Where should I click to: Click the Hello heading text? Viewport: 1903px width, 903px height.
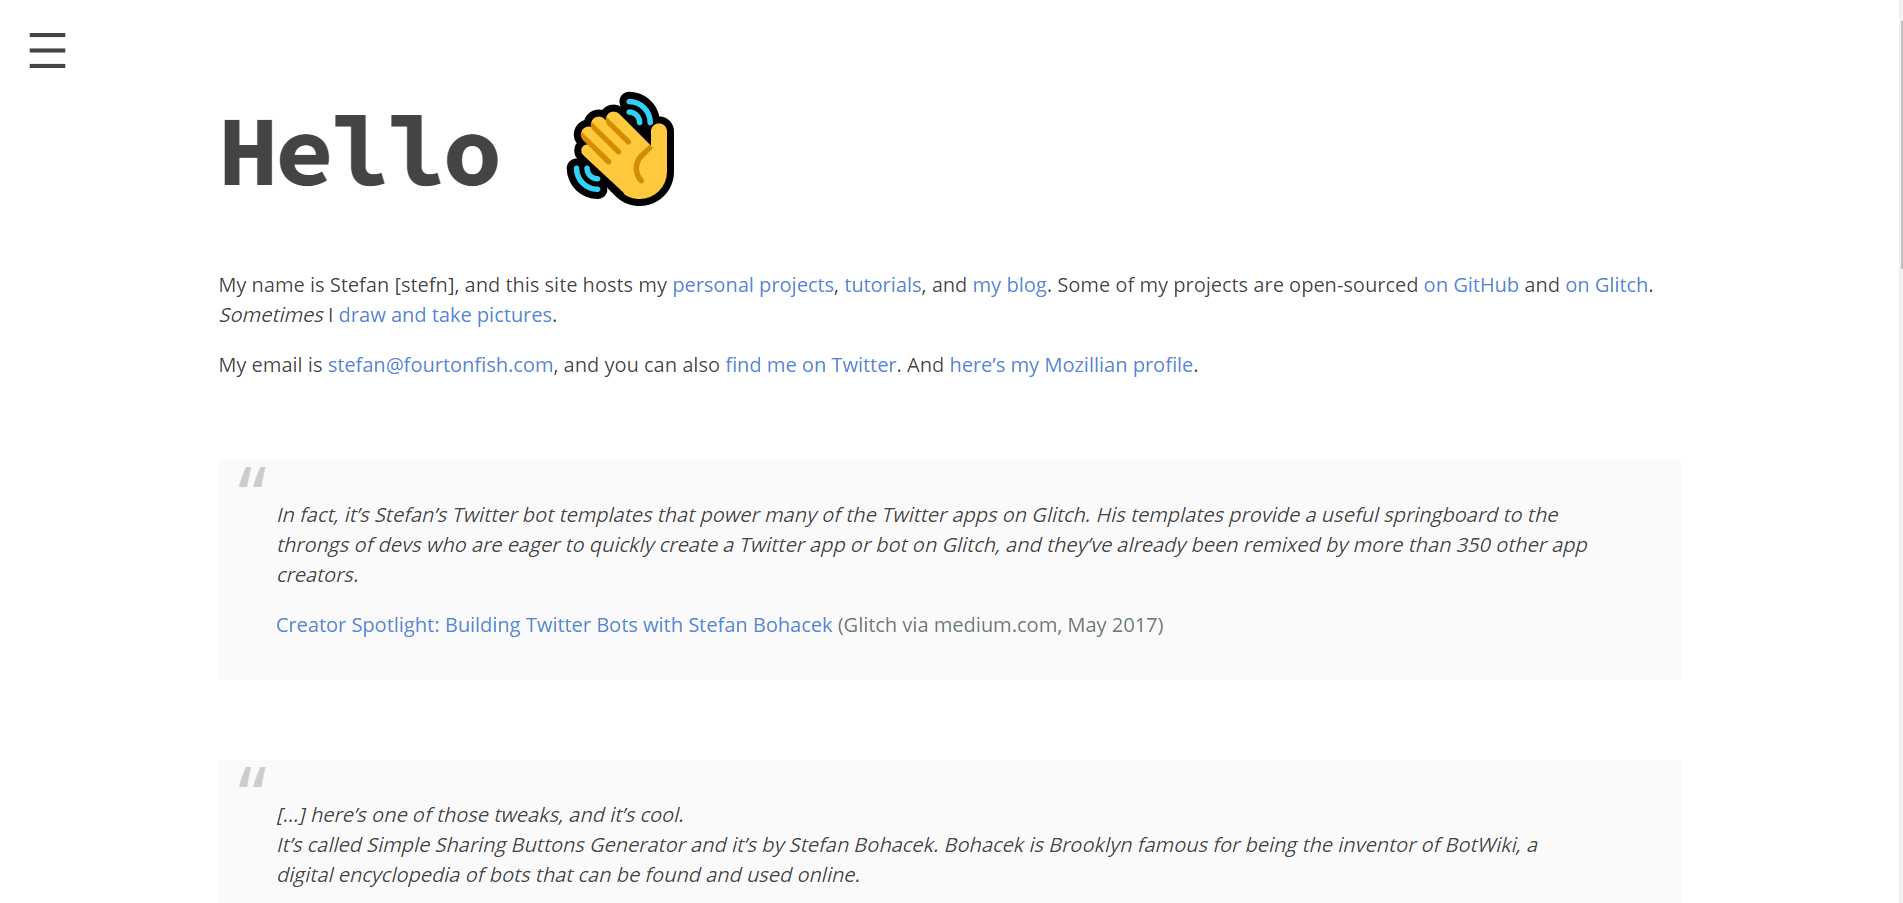click(360, 153)
